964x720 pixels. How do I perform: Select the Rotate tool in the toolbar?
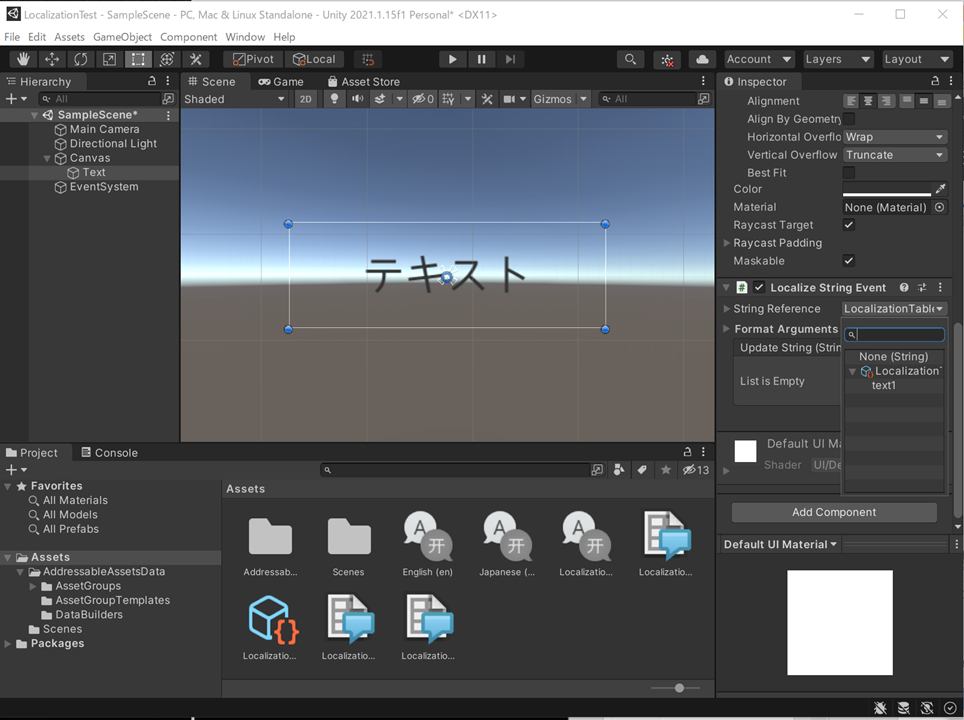point(80,59)
